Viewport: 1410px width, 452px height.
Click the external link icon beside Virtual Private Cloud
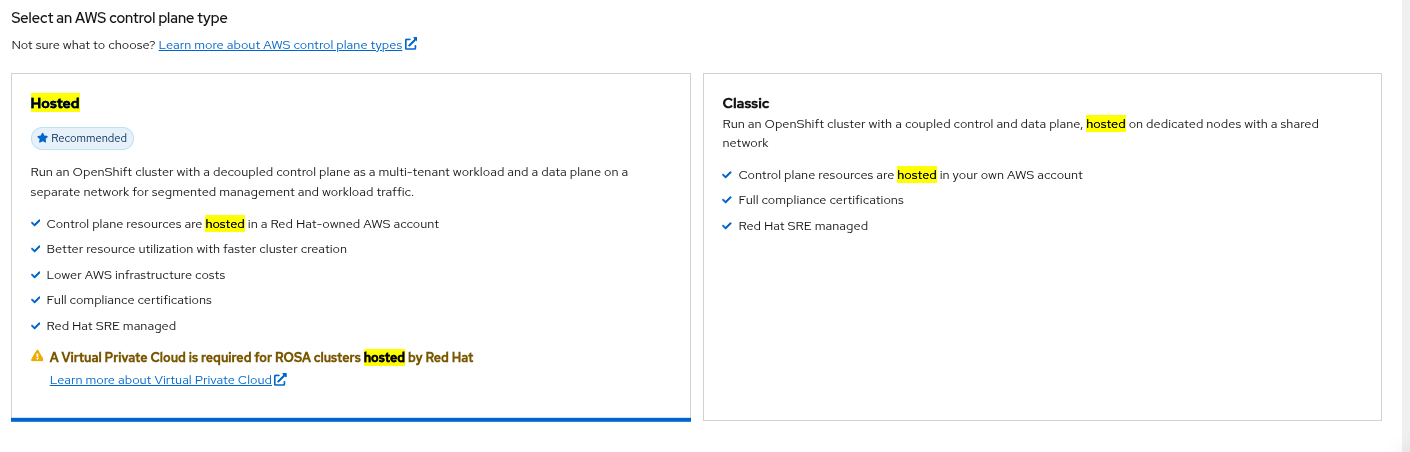(281, 380)
